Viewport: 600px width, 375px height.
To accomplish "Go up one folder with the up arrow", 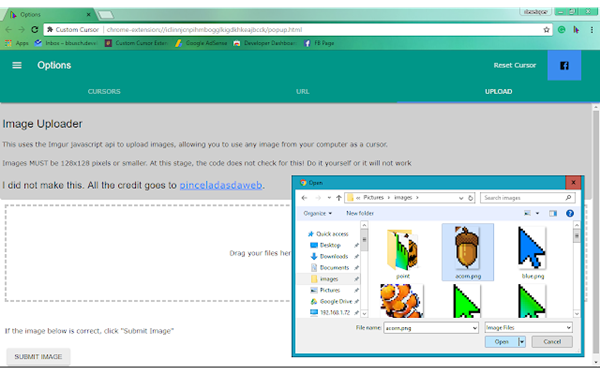I will pyautogui.click(x=339, y=198).
